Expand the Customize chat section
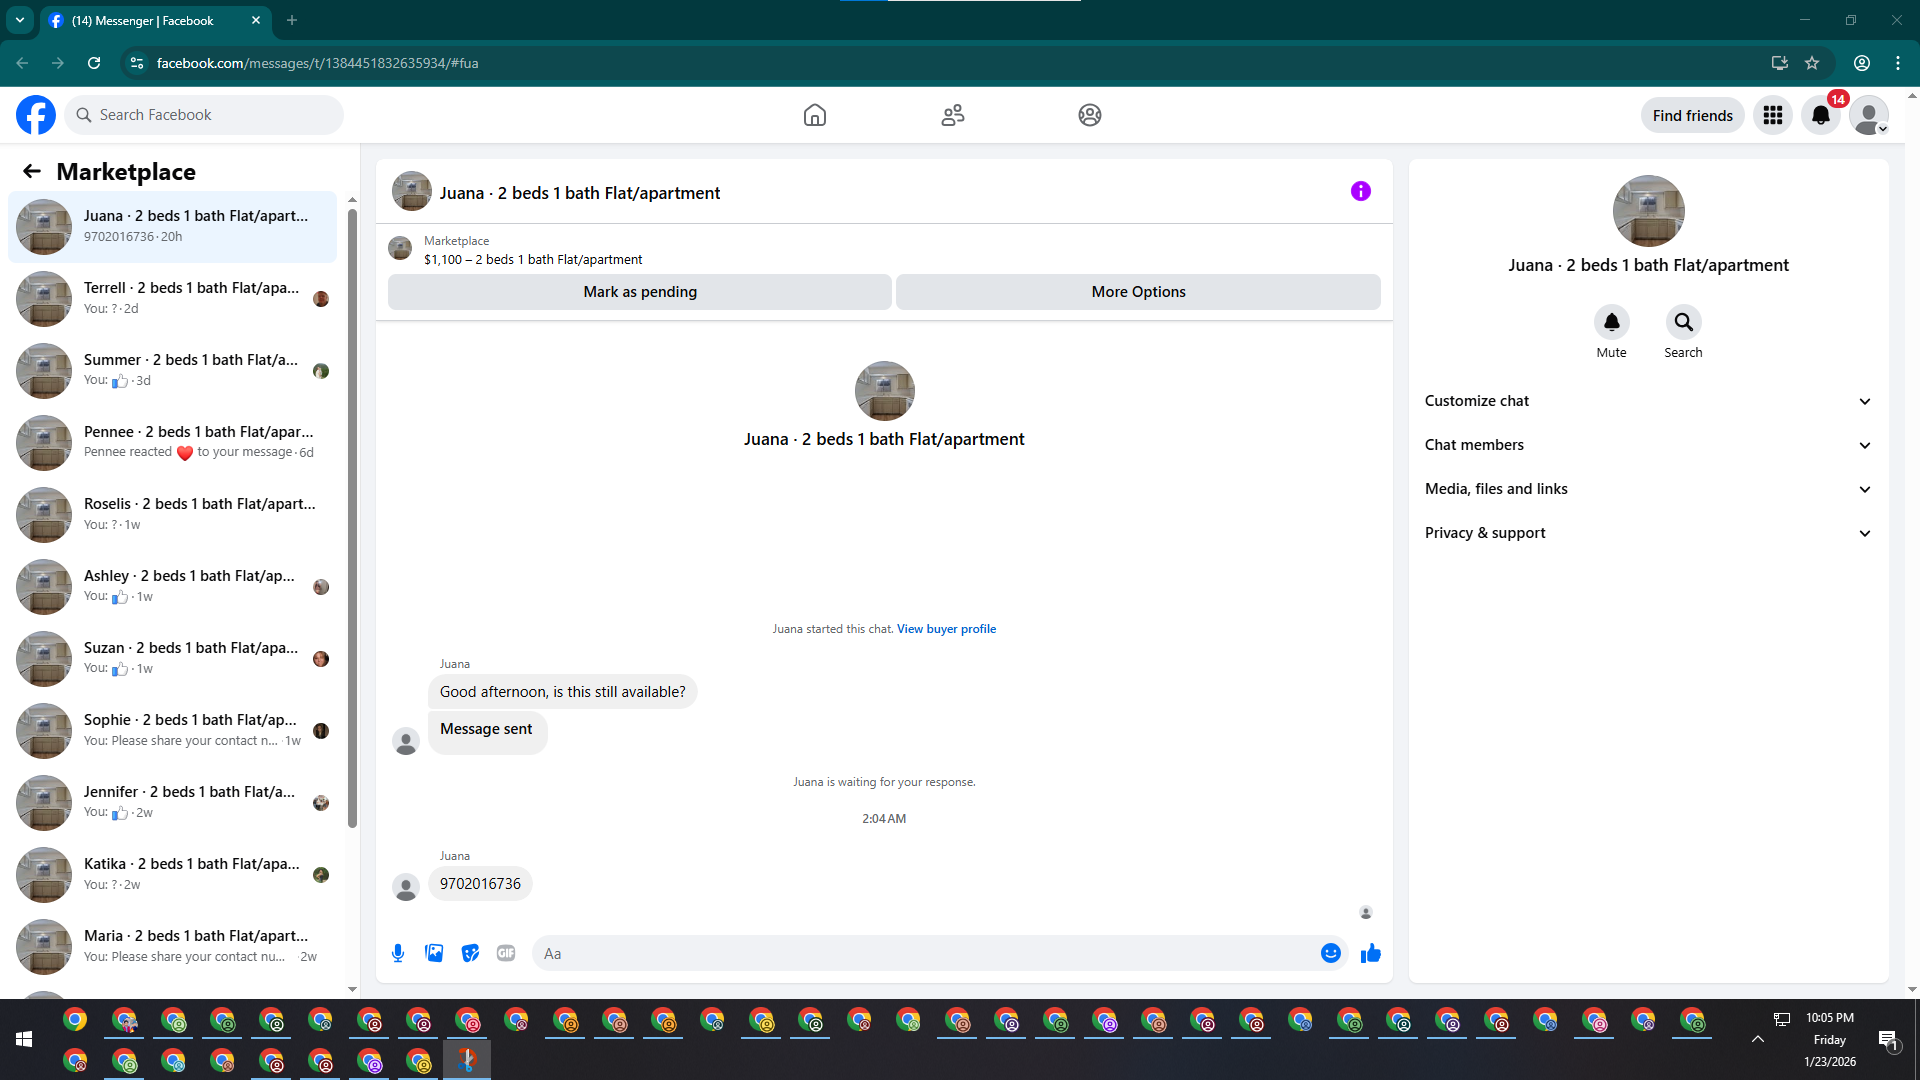This screenshot has width=1920, height=1080. [x=1648, y=401]
